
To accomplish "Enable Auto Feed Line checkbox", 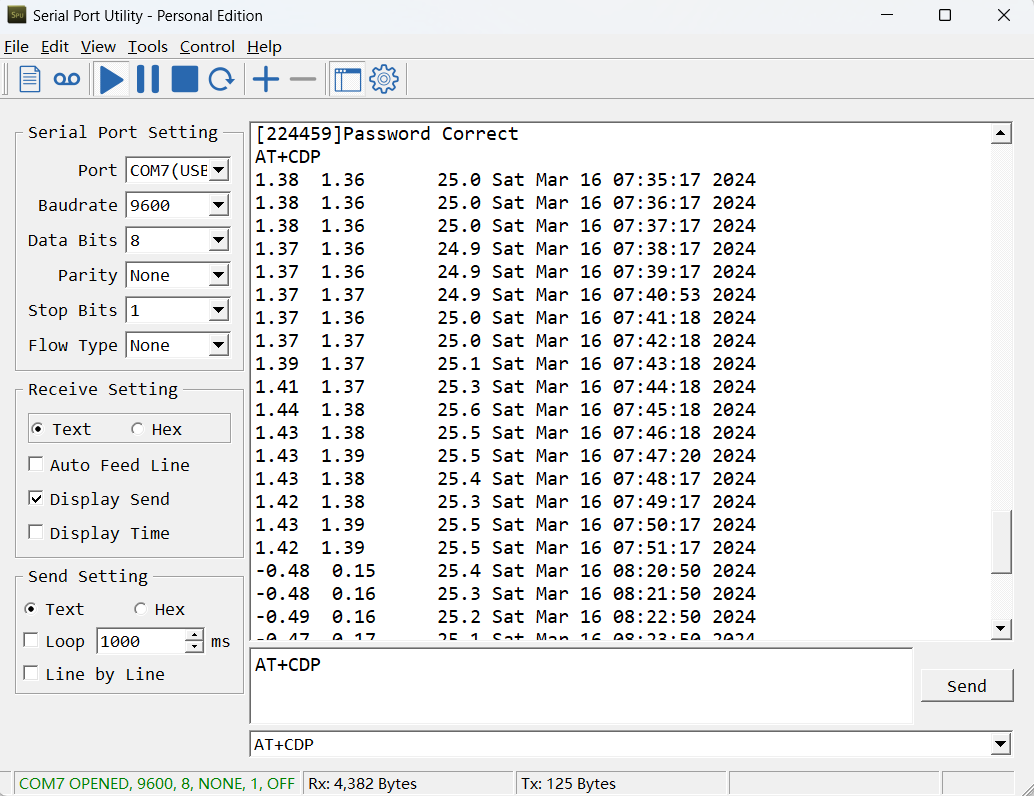I will [36, 464].
